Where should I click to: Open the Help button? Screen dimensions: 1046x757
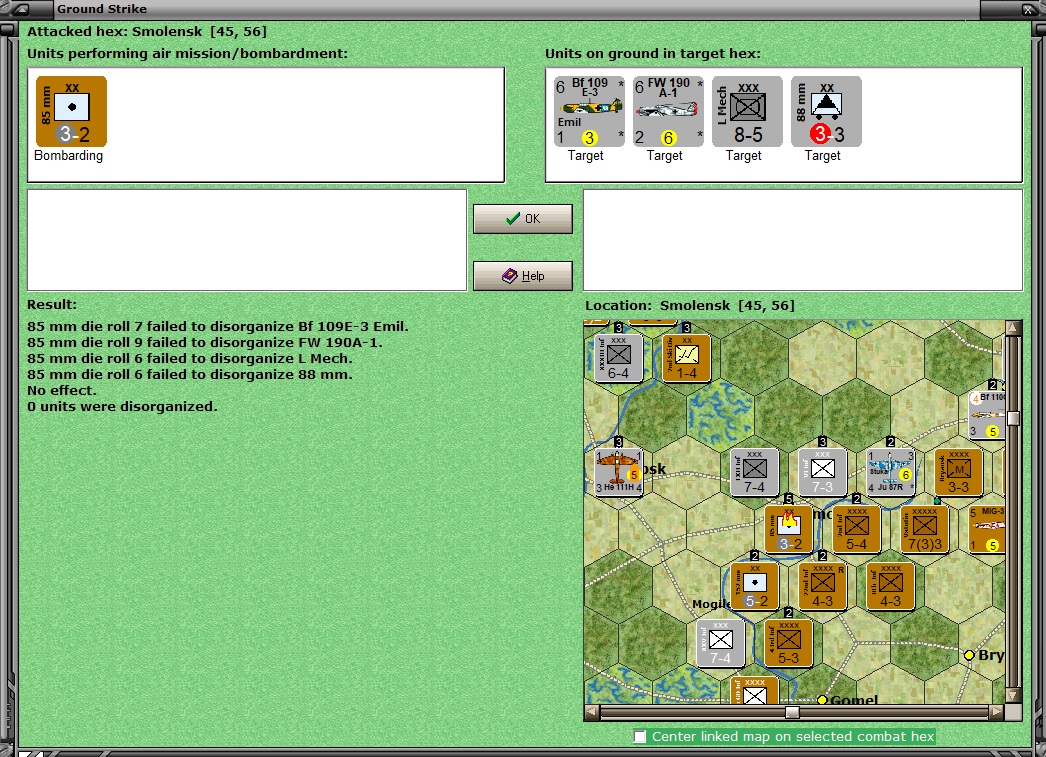[x=523, y=275]
